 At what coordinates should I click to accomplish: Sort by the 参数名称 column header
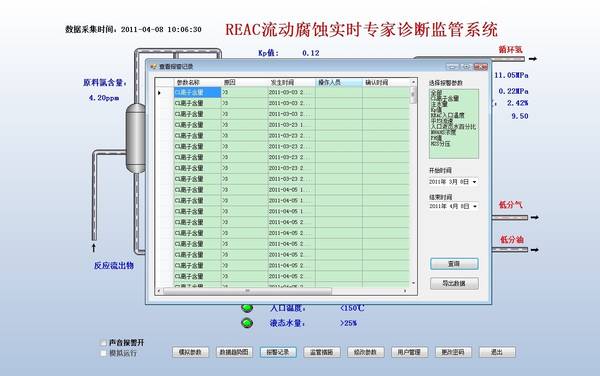tap(197, 82)
